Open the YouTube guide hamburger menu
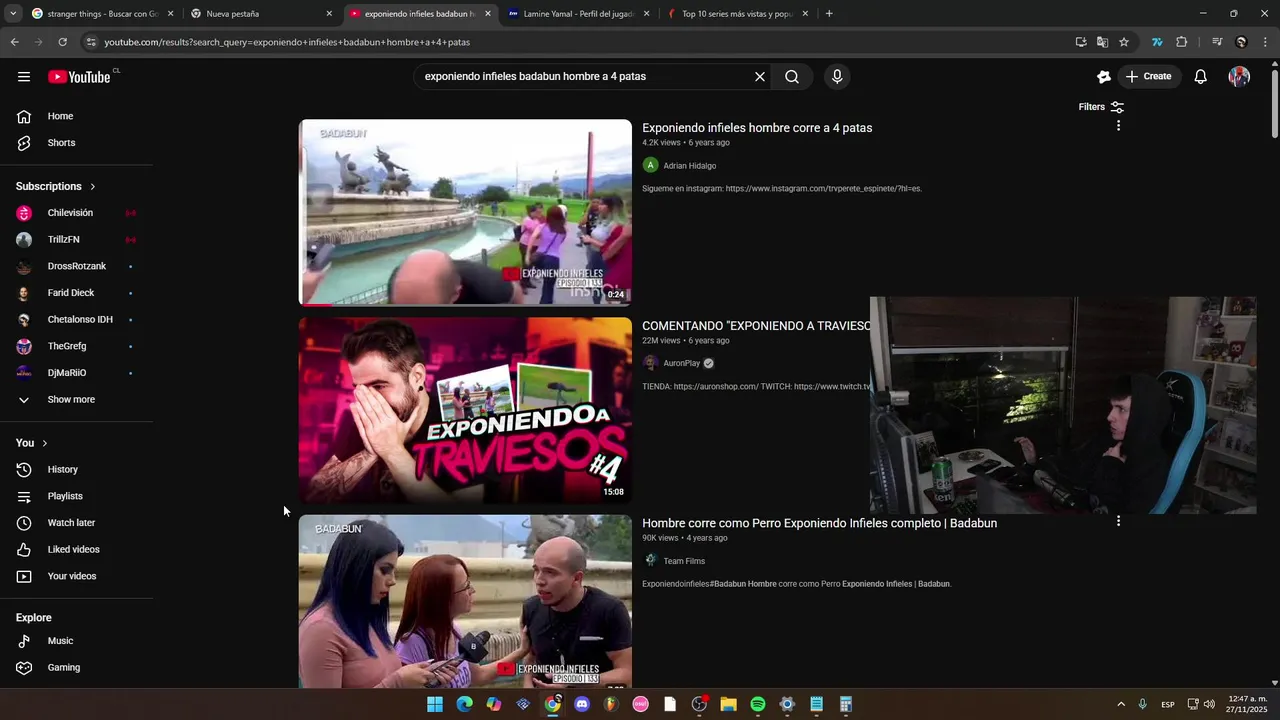The height and width of the screenshot is (720, 1280). (x=24, y=77)
